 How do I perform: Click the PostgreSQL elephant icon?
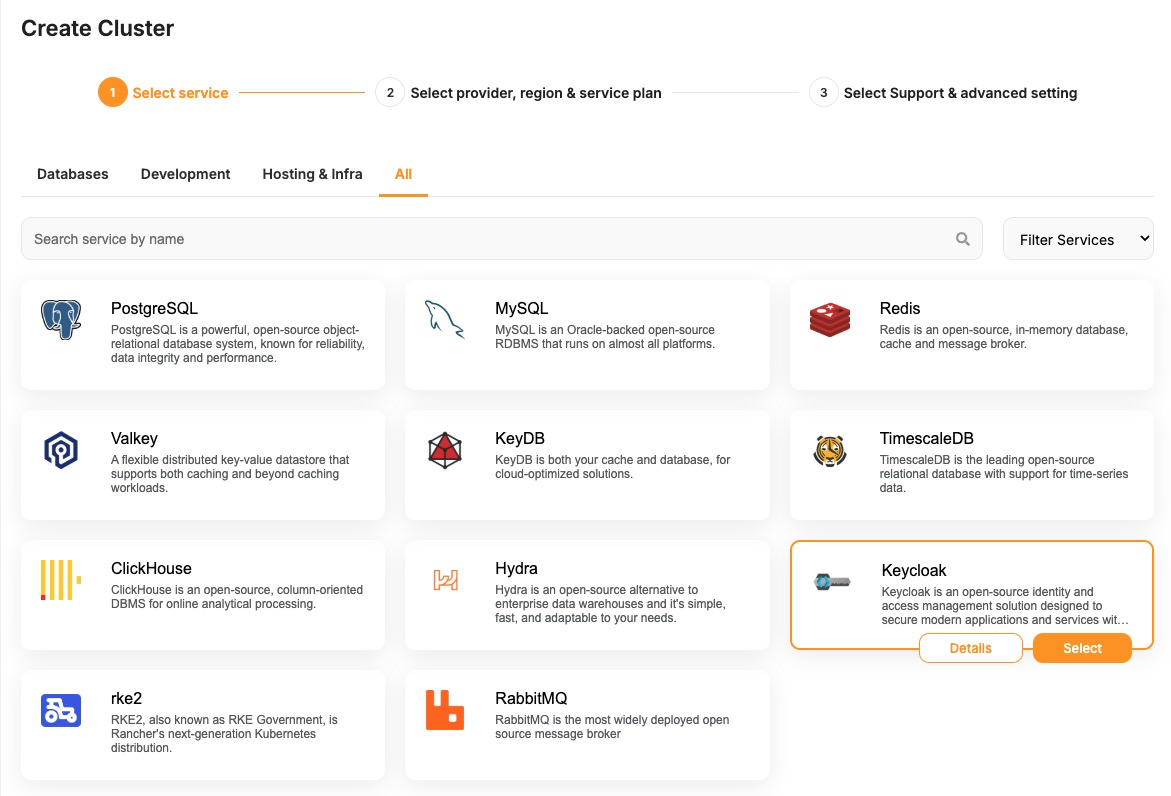pyautogui.click(x=61, y=320)
